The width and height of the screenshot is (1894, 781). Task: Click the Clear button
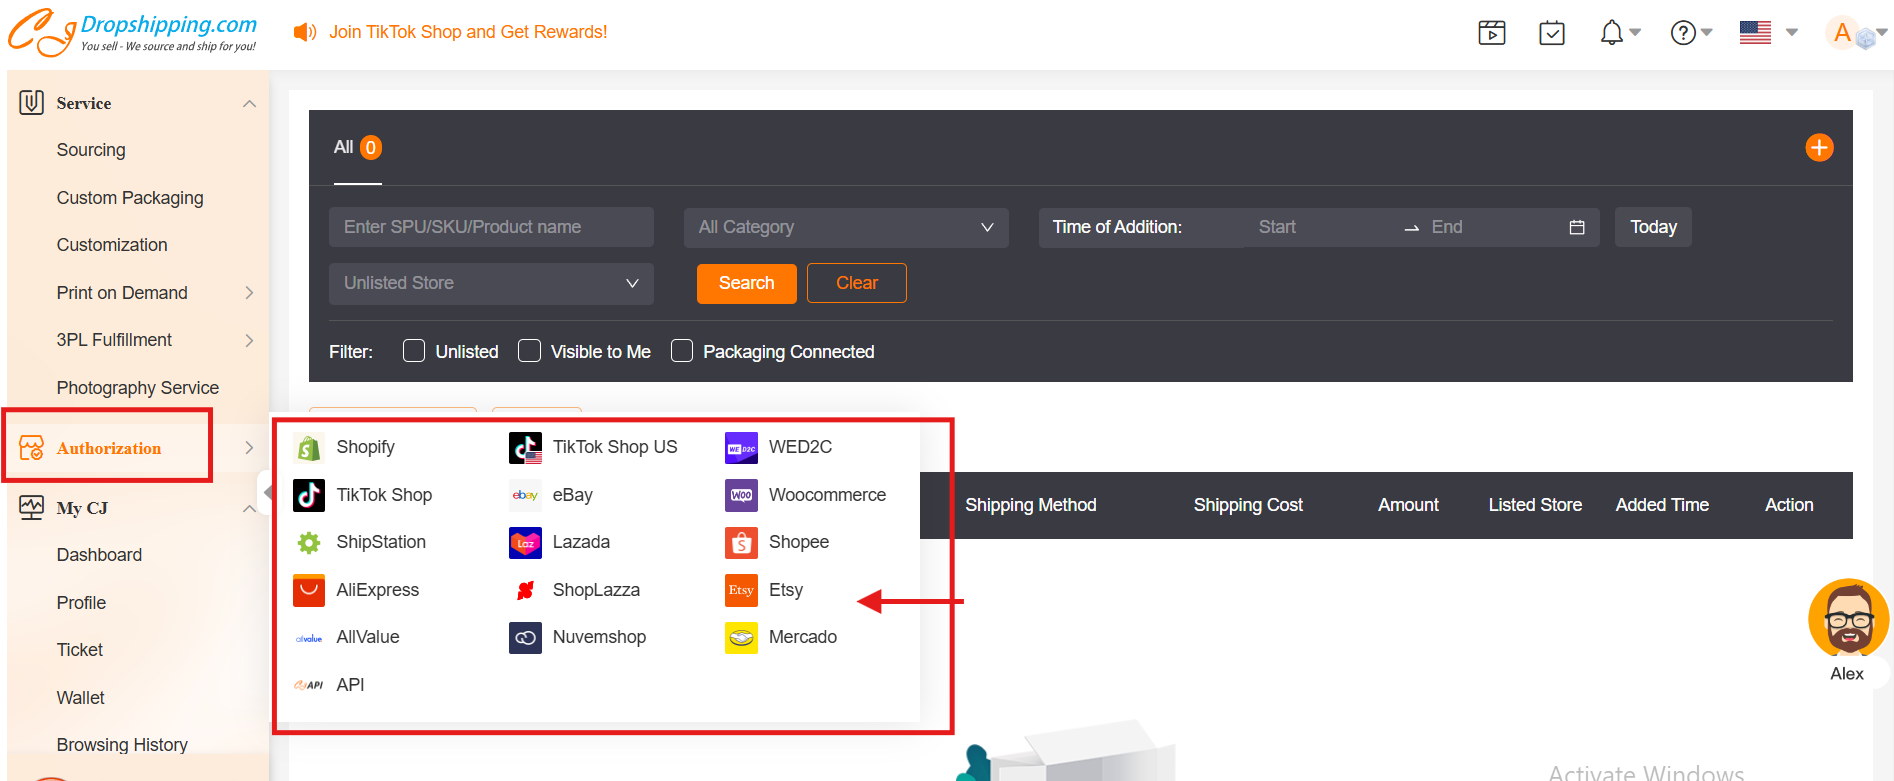point(857,283)
